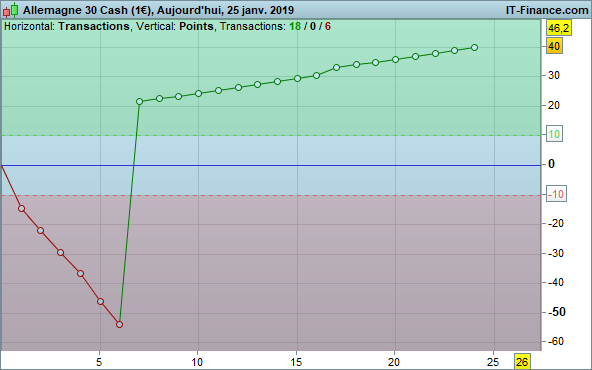Viewport: 592px width, 370px height.
Task: Click the green 10 threshold label
Action: point(554,134)
